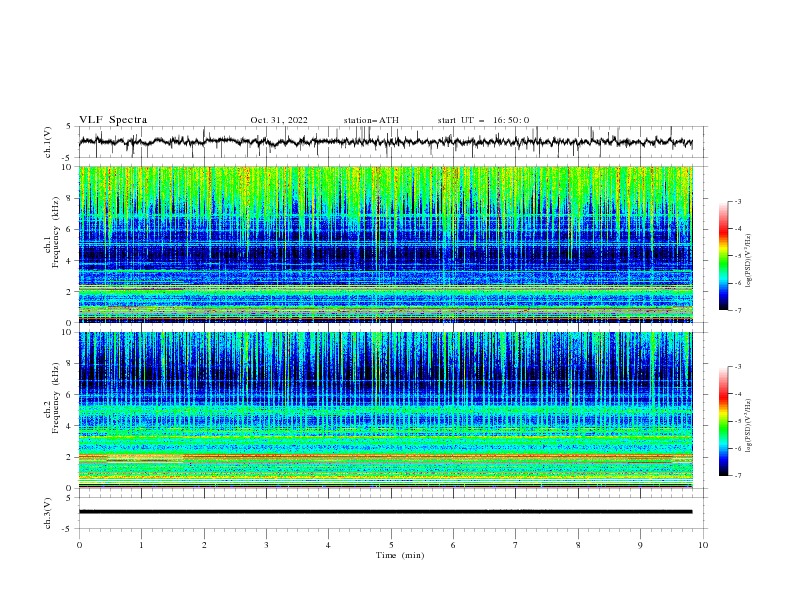This screenshot has height=612, width=792.
Task: Click the ch.1 frequency tick label "8"
Action: (70, 198)
